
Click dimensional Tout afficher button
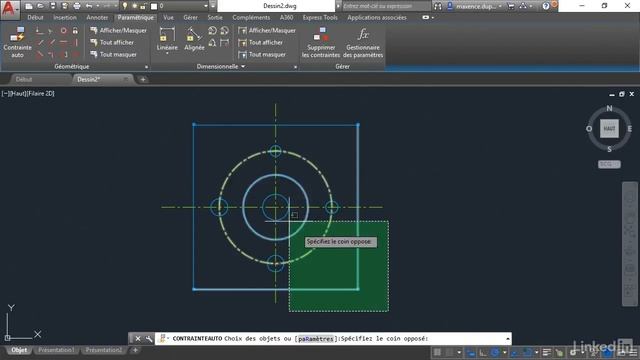coord(261,42)
